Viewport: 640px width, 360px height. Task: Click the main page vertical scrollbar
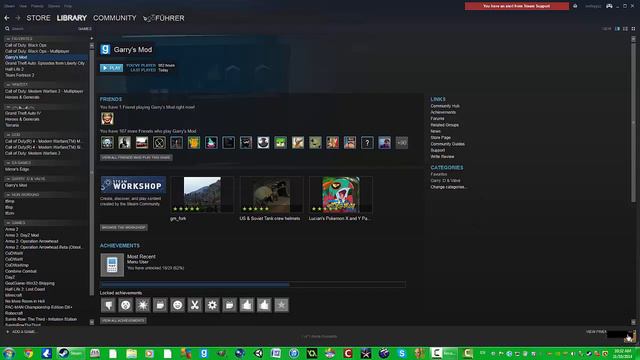tap(633, 122)
